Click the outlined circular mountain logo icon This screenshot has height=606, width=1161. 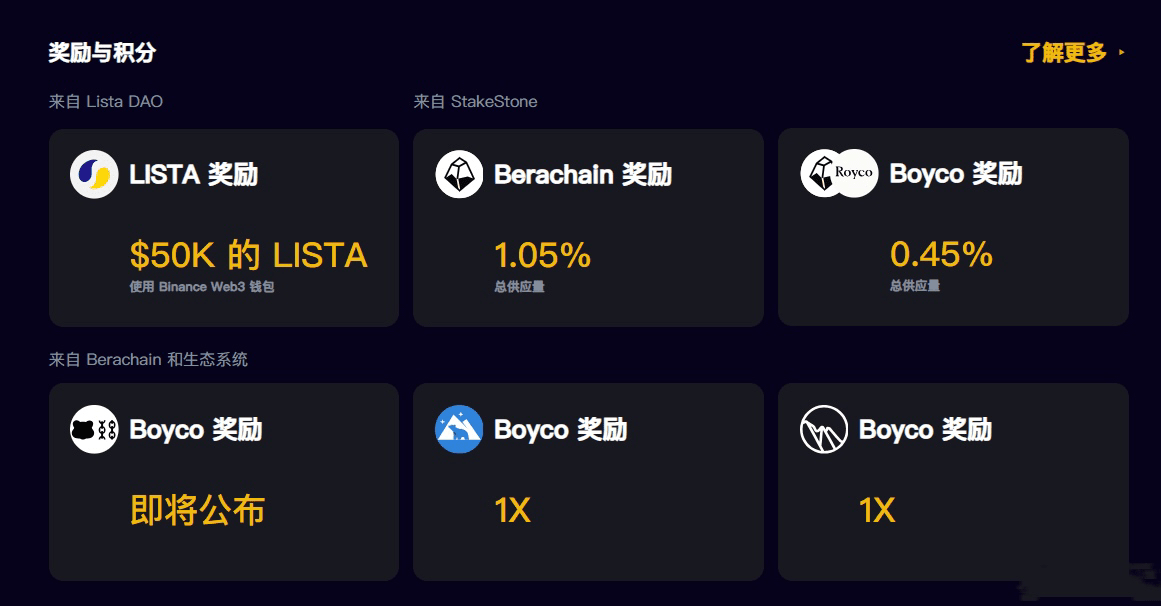point(824,429)
